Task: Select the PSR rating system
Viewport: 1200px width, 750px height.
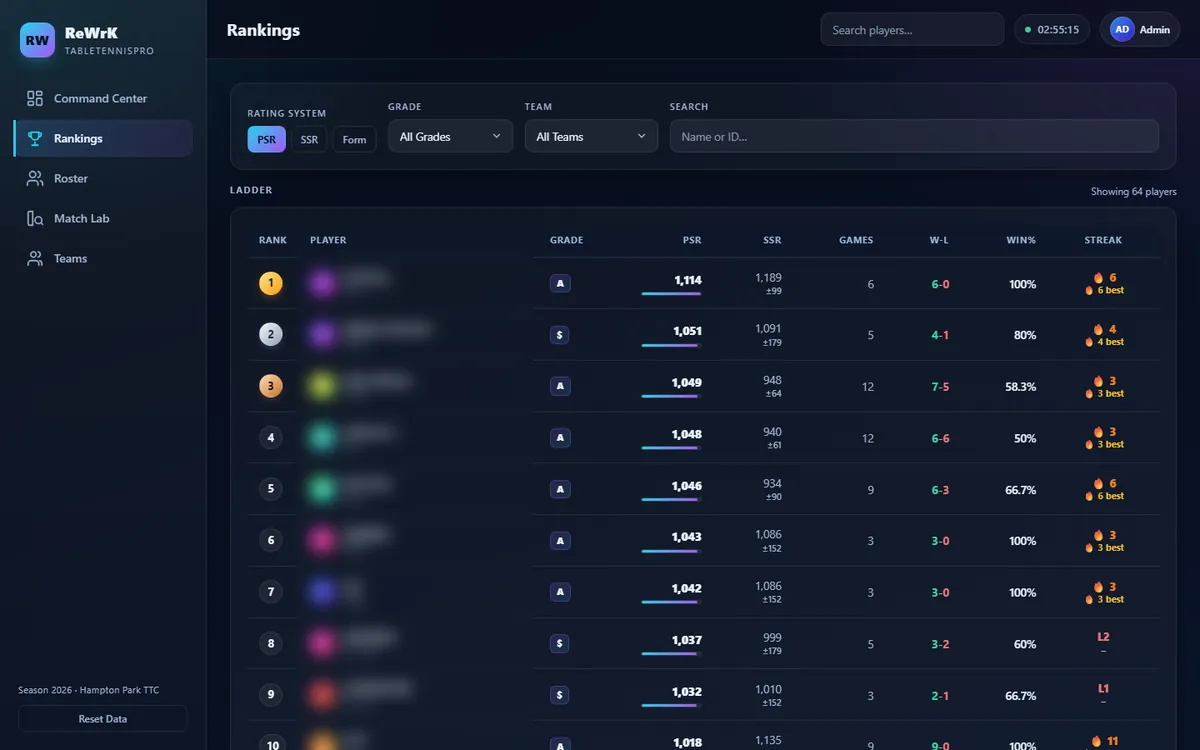Action: point(266,139)
